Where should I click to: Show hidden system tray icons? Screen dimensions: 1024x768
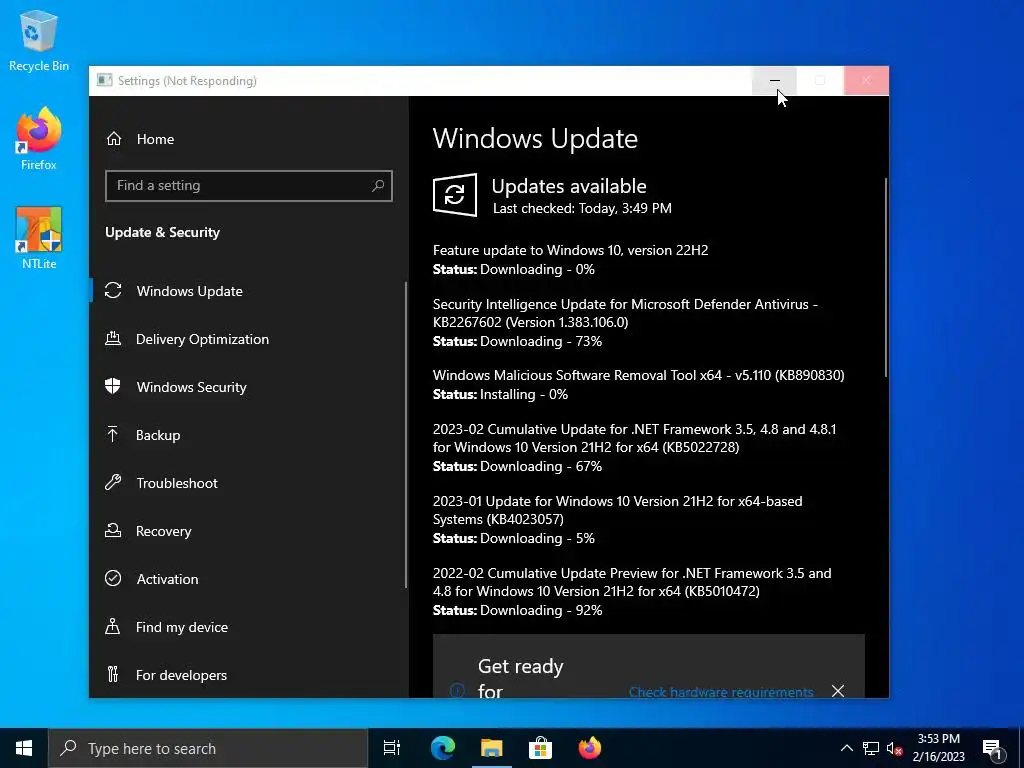tap(846, 748)
